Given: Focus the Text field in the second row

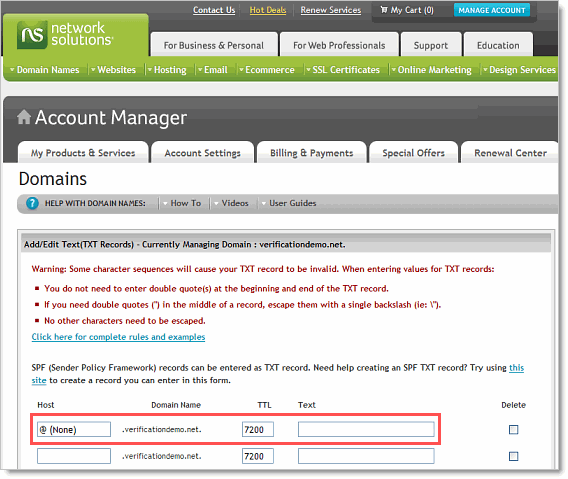Looking at the screenshot, I should pos(366,456).
